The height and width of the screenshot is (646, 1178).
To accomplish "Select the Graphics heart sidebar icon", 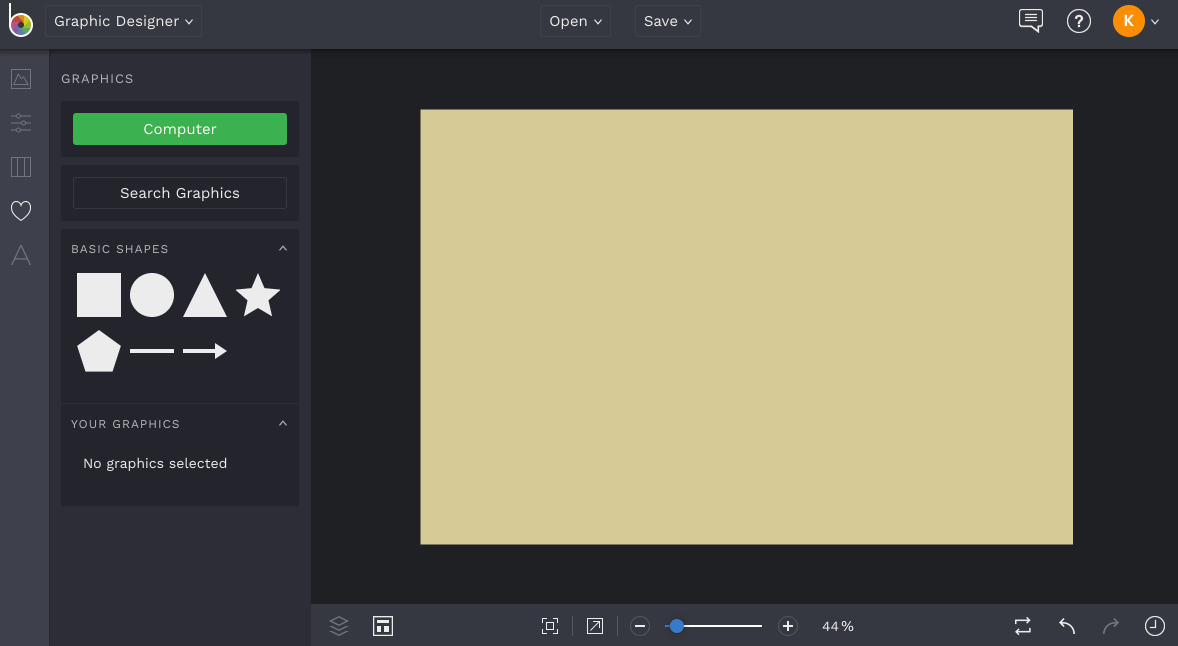I will 21,211.
